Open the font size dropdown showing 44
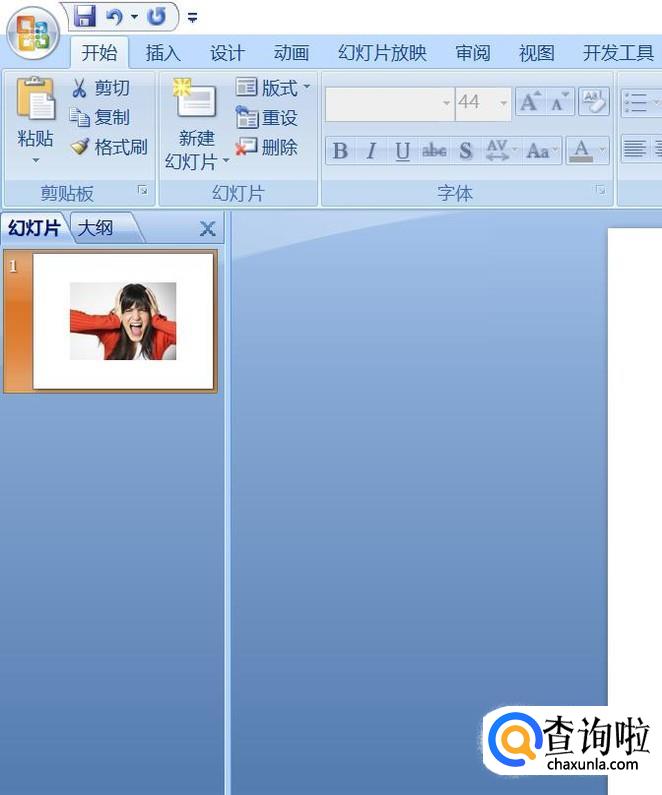 point(503,103)
